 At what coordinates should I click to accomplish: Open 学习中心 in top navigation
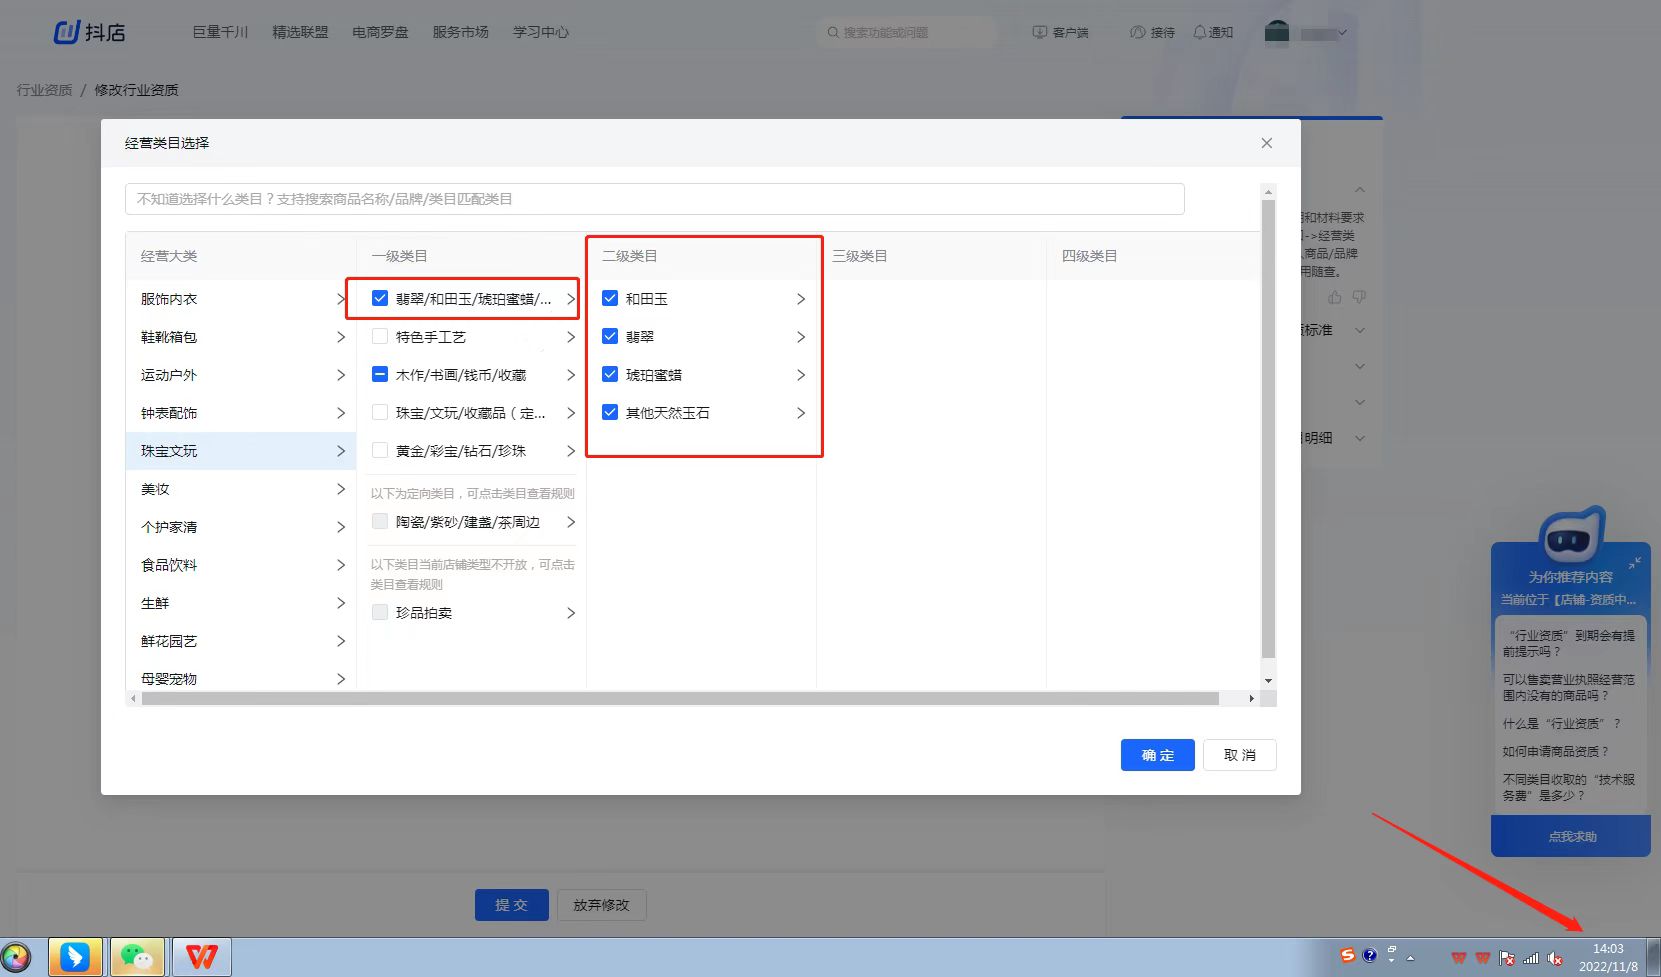[541, 32]
